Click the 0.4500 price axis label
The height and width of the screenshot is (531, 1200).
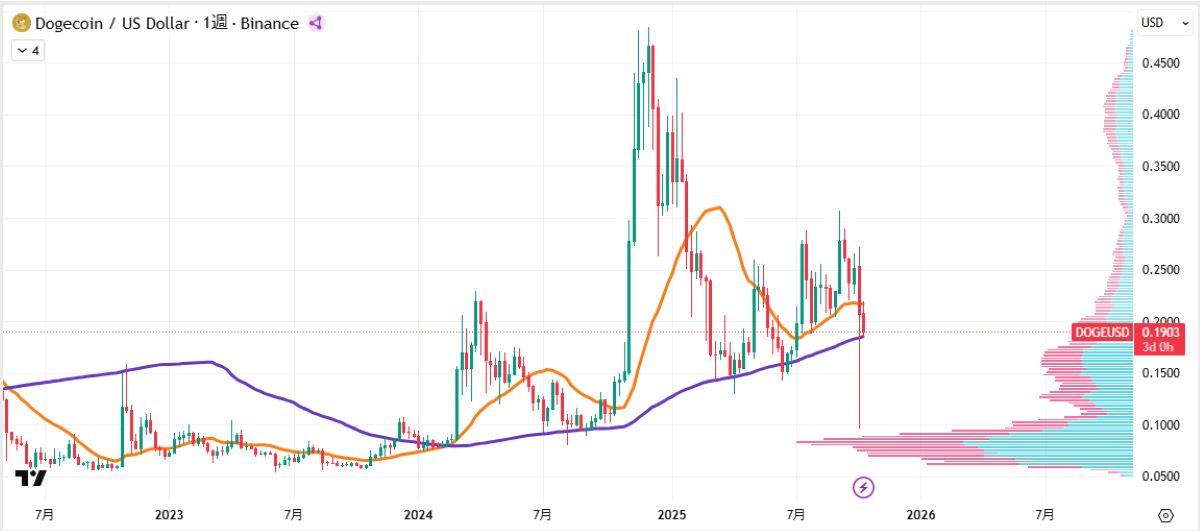1159,63
